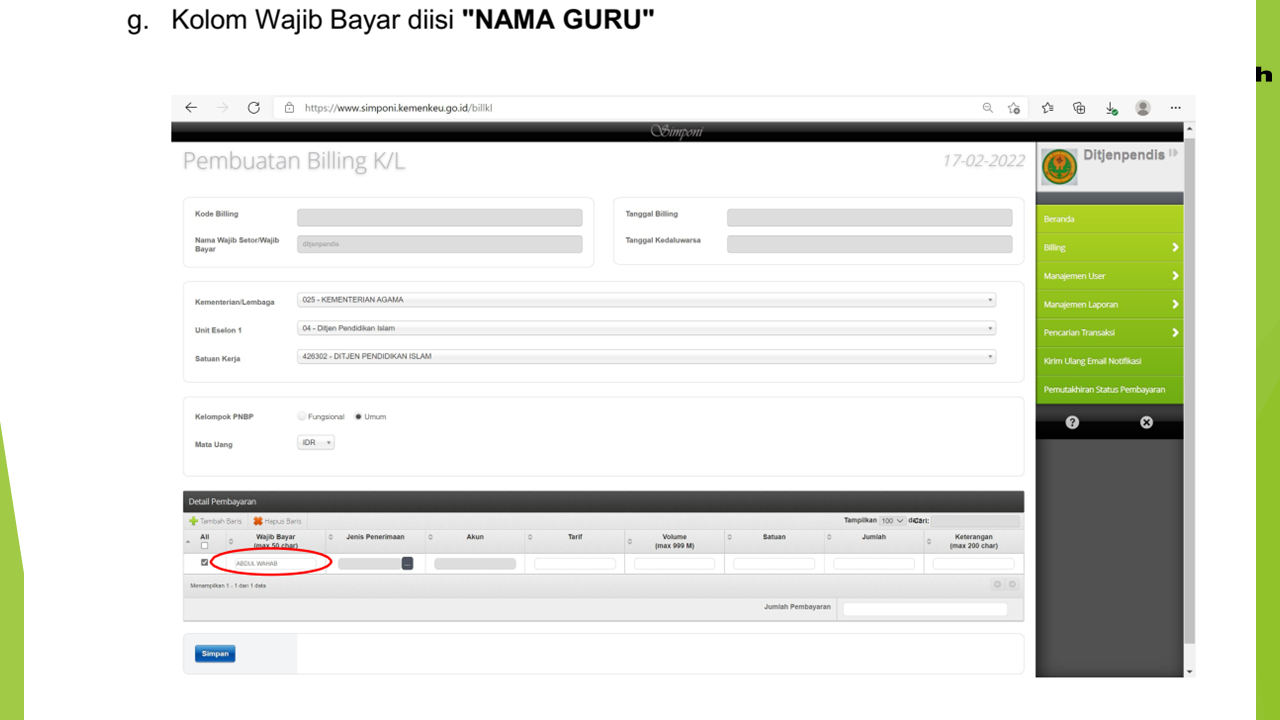The width and height of the screenshot is (1280, 720).
Task: Click the Jumlah input field in the row
Action: point(874,564)
